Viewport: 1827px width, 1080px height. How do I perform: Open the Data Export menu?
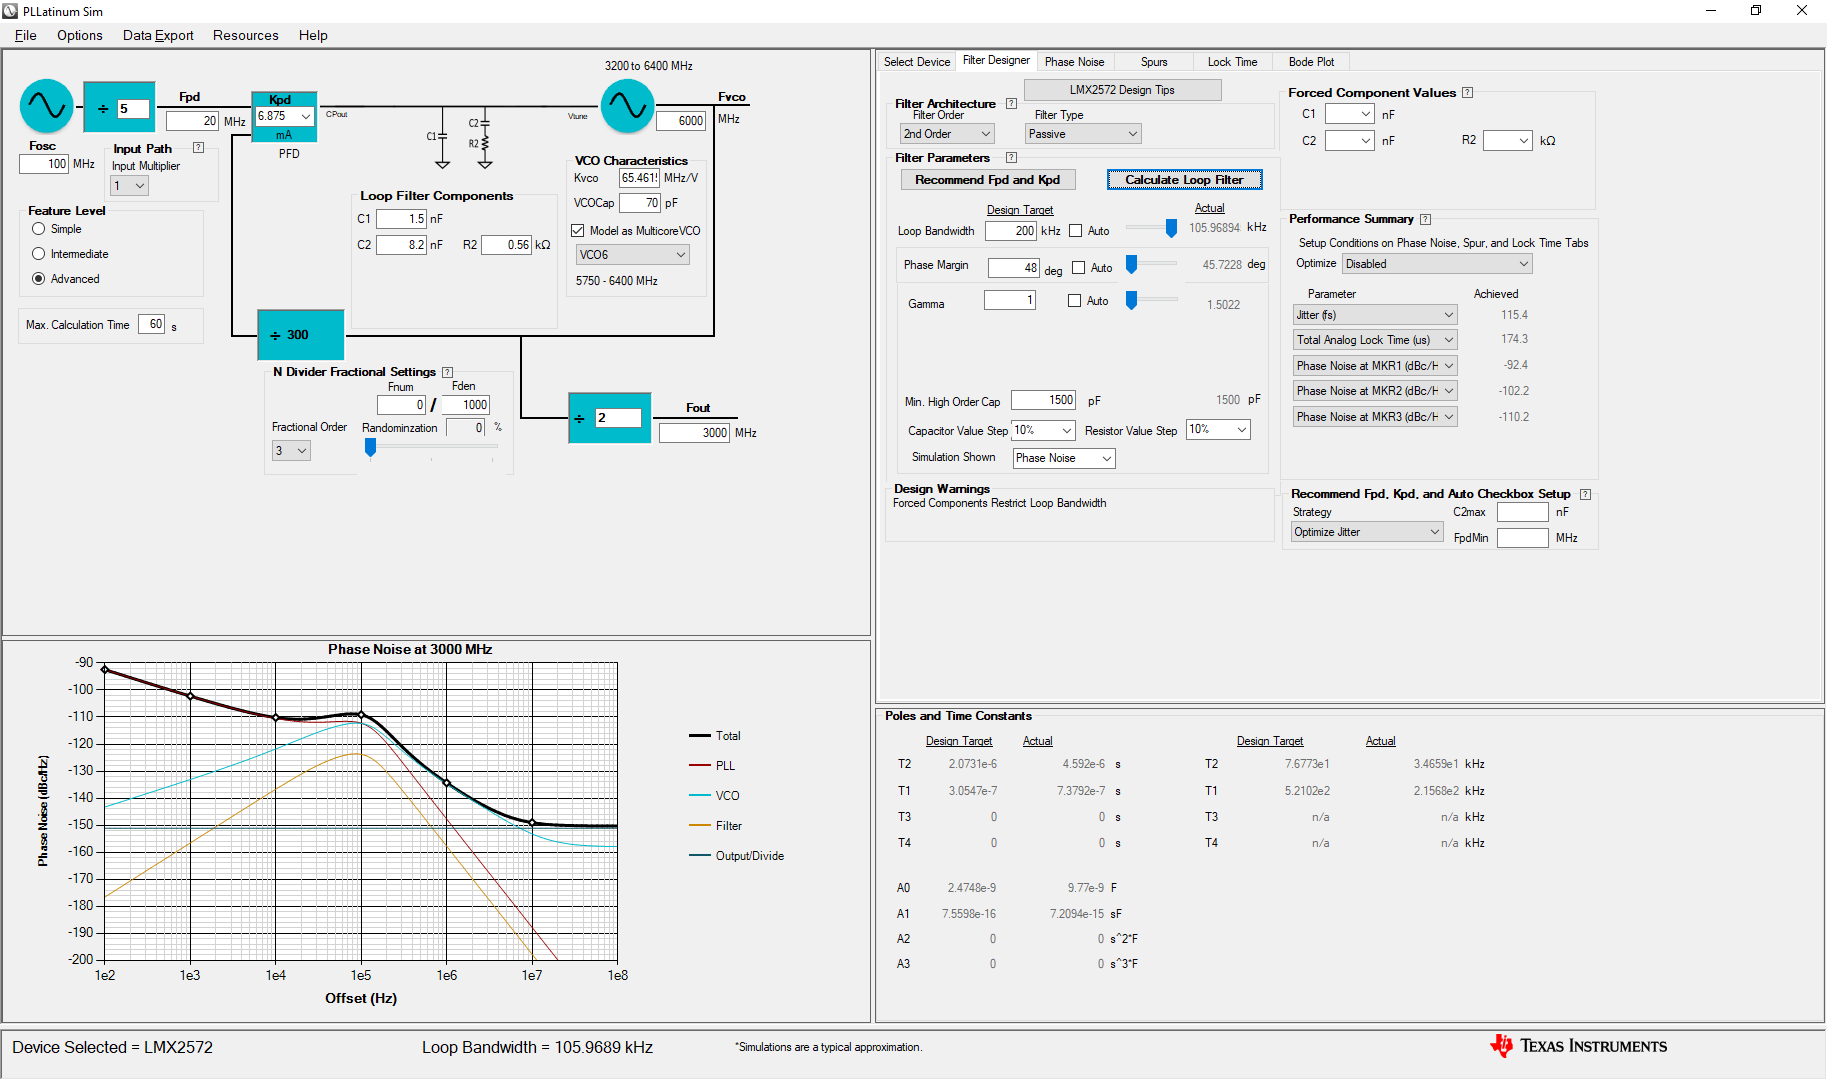tap(158, 35)
